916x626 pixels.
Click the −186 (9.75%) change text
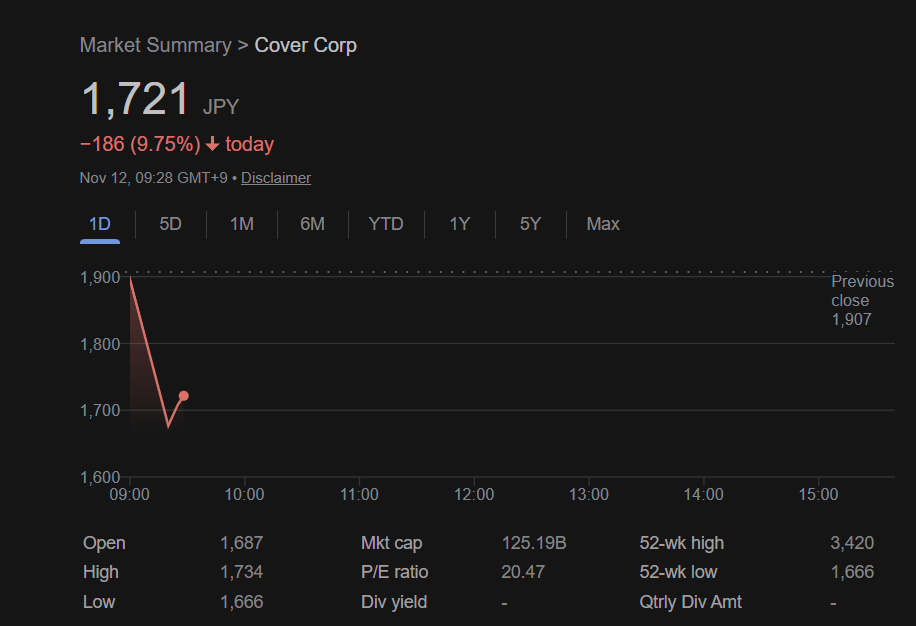[140, 144]
